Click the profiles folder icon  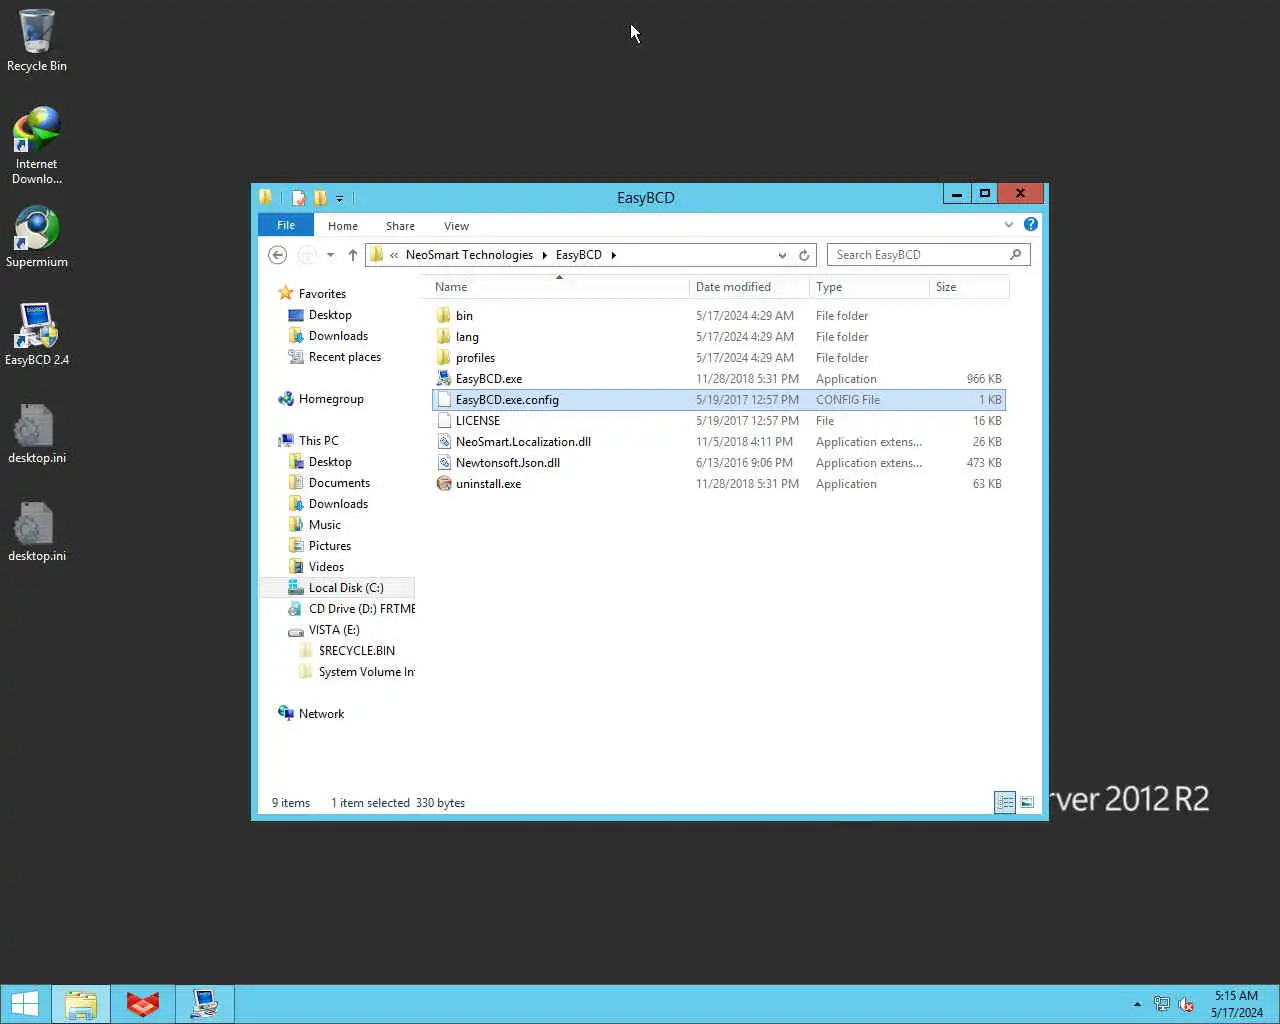click(444, 358)
